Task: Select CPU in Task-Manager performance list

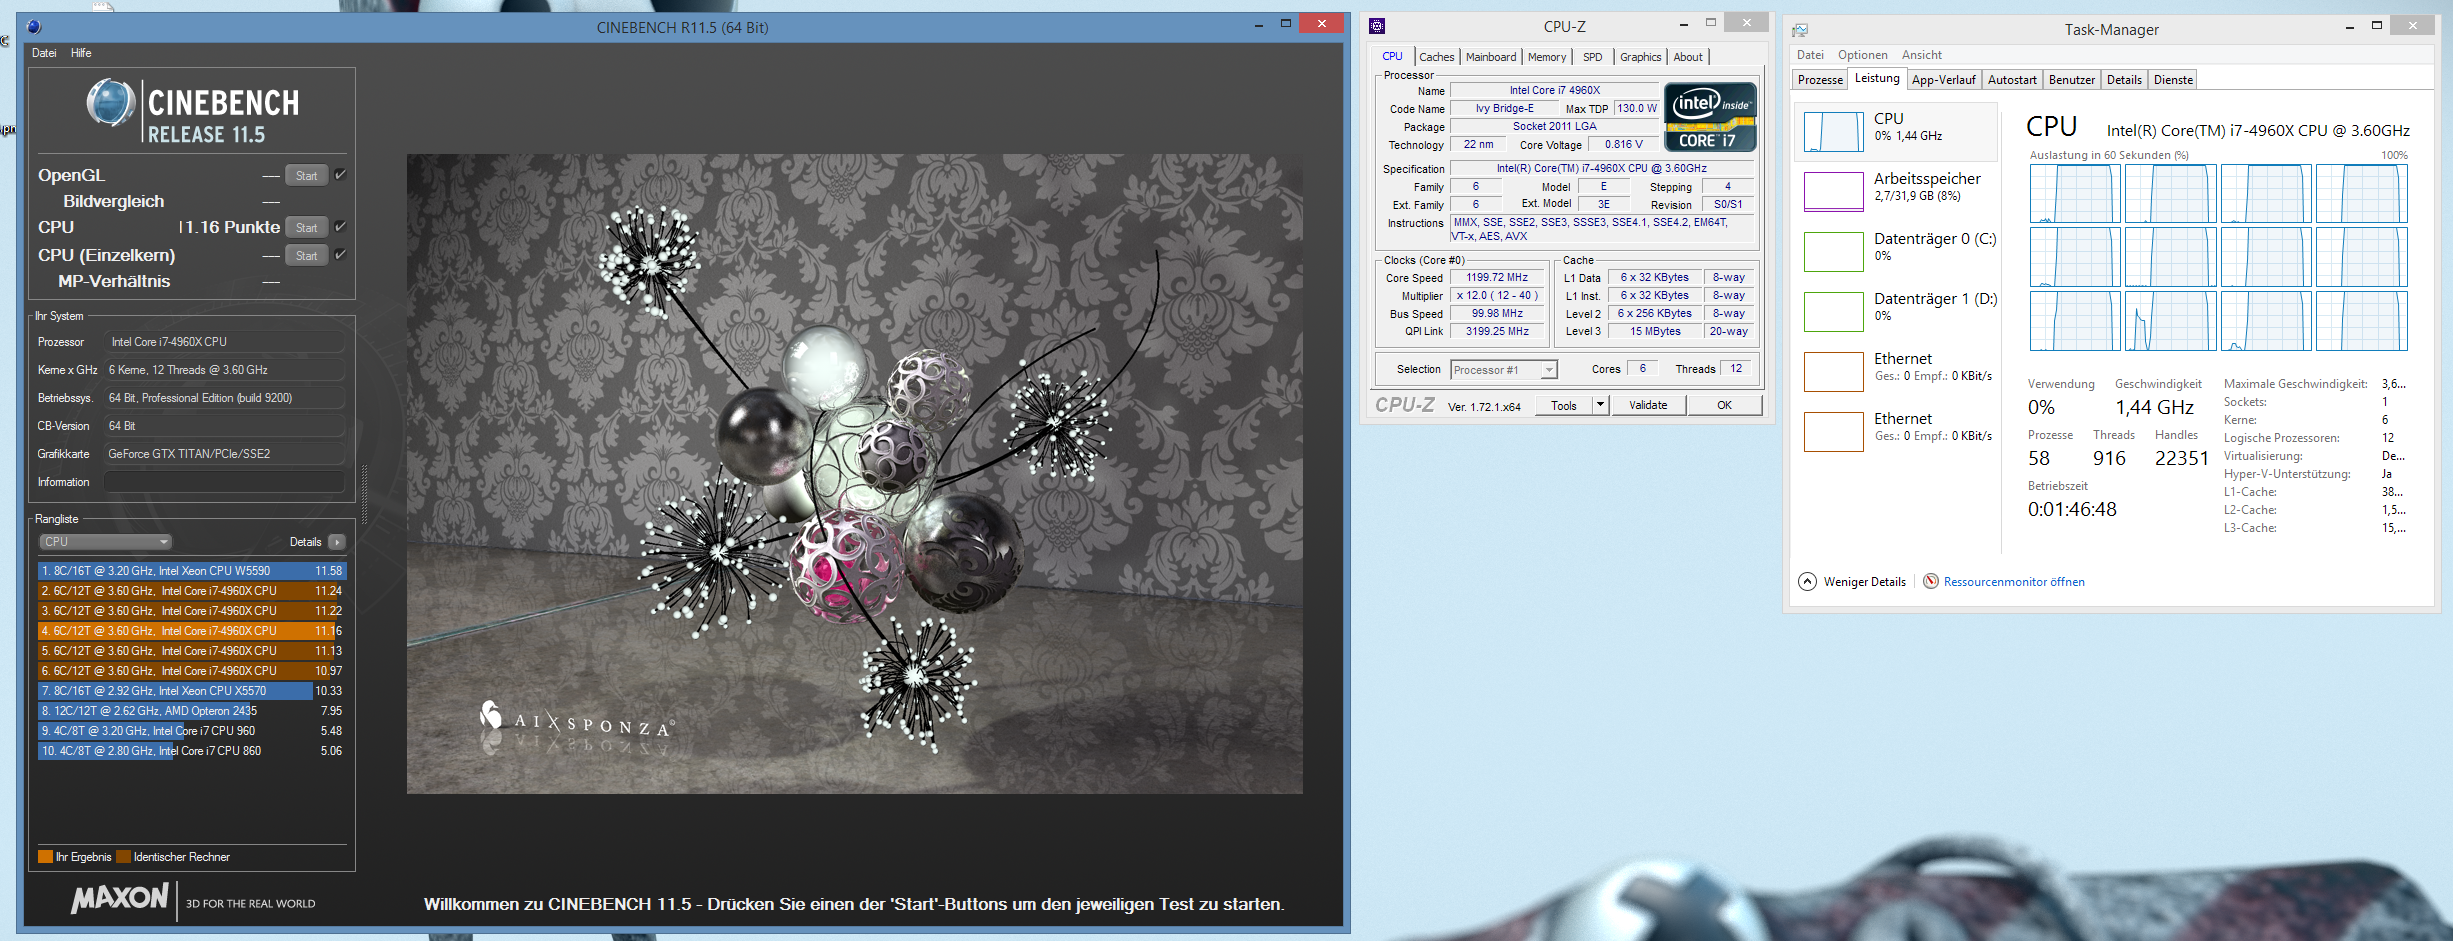Action: pyautogui.click(x=1897, y=131)
